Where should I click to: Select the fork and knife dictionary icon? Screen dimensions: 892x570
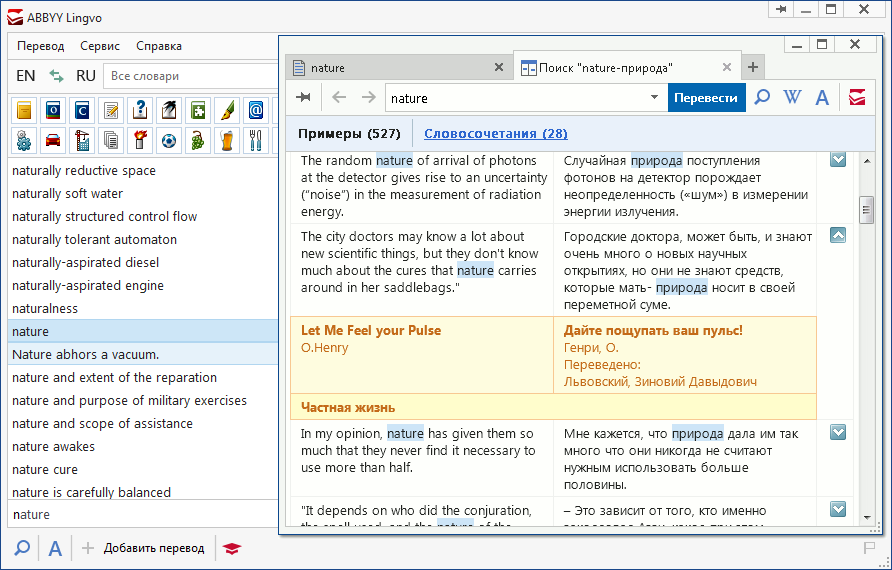pos(256,140)
